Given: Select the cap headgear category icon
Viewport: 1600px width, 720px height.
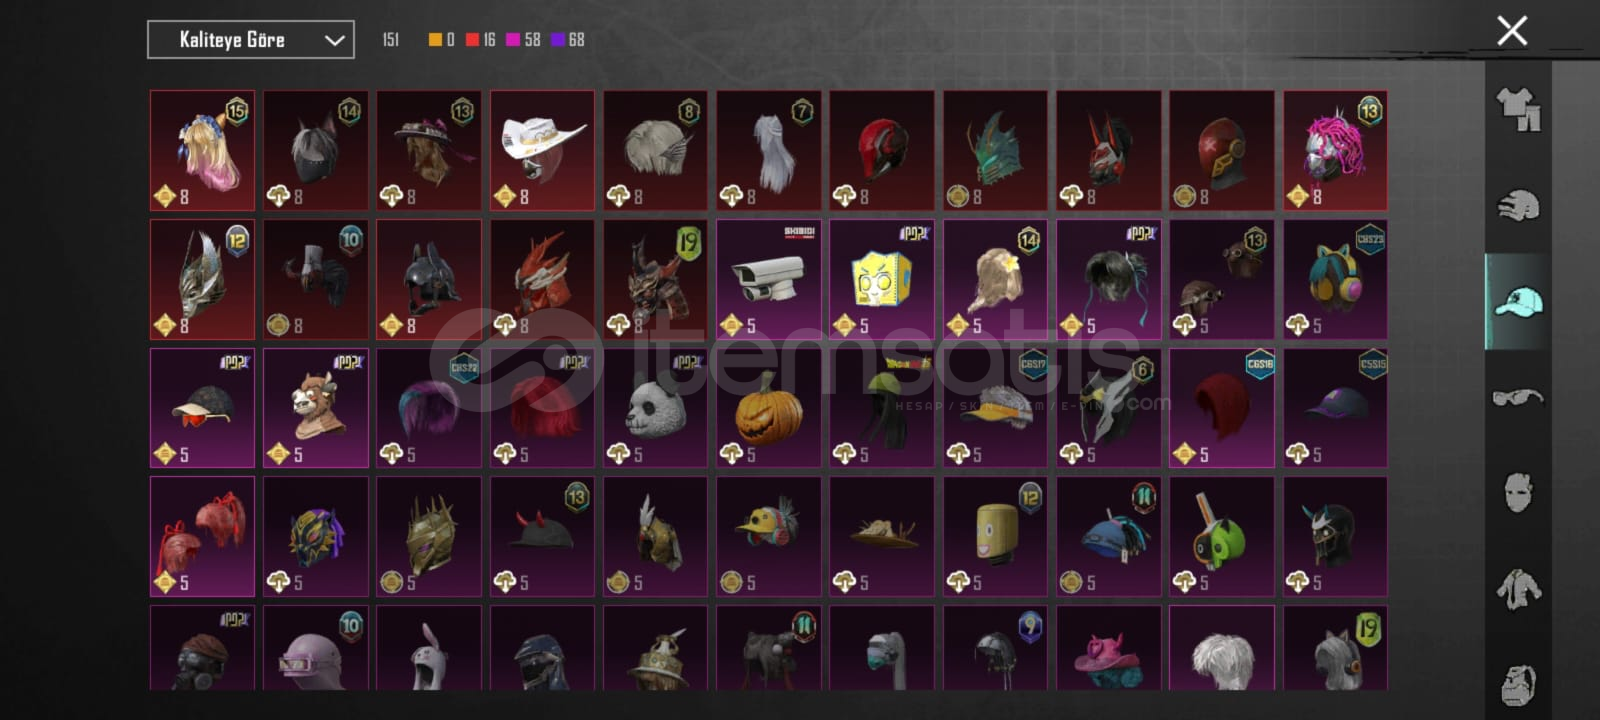Looking at the screenshot, I should coord(1518,302).
